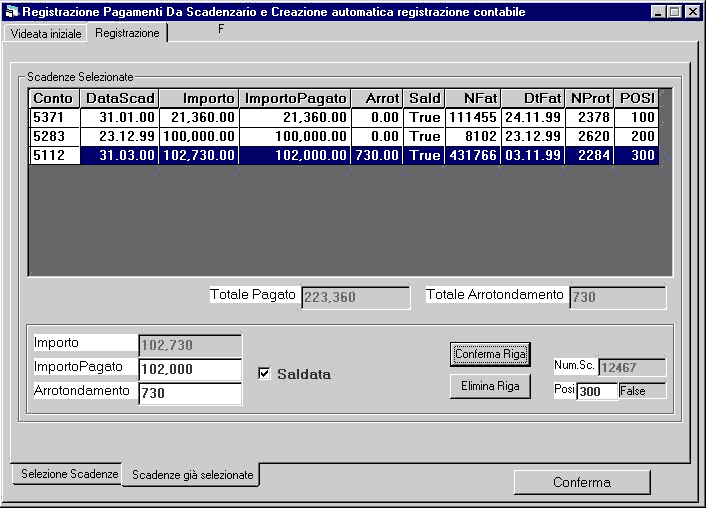Viewport: 706px width, 508px height.
Task: Click DataScad cell 31.01.00
Action: click(x=119, y=118)
